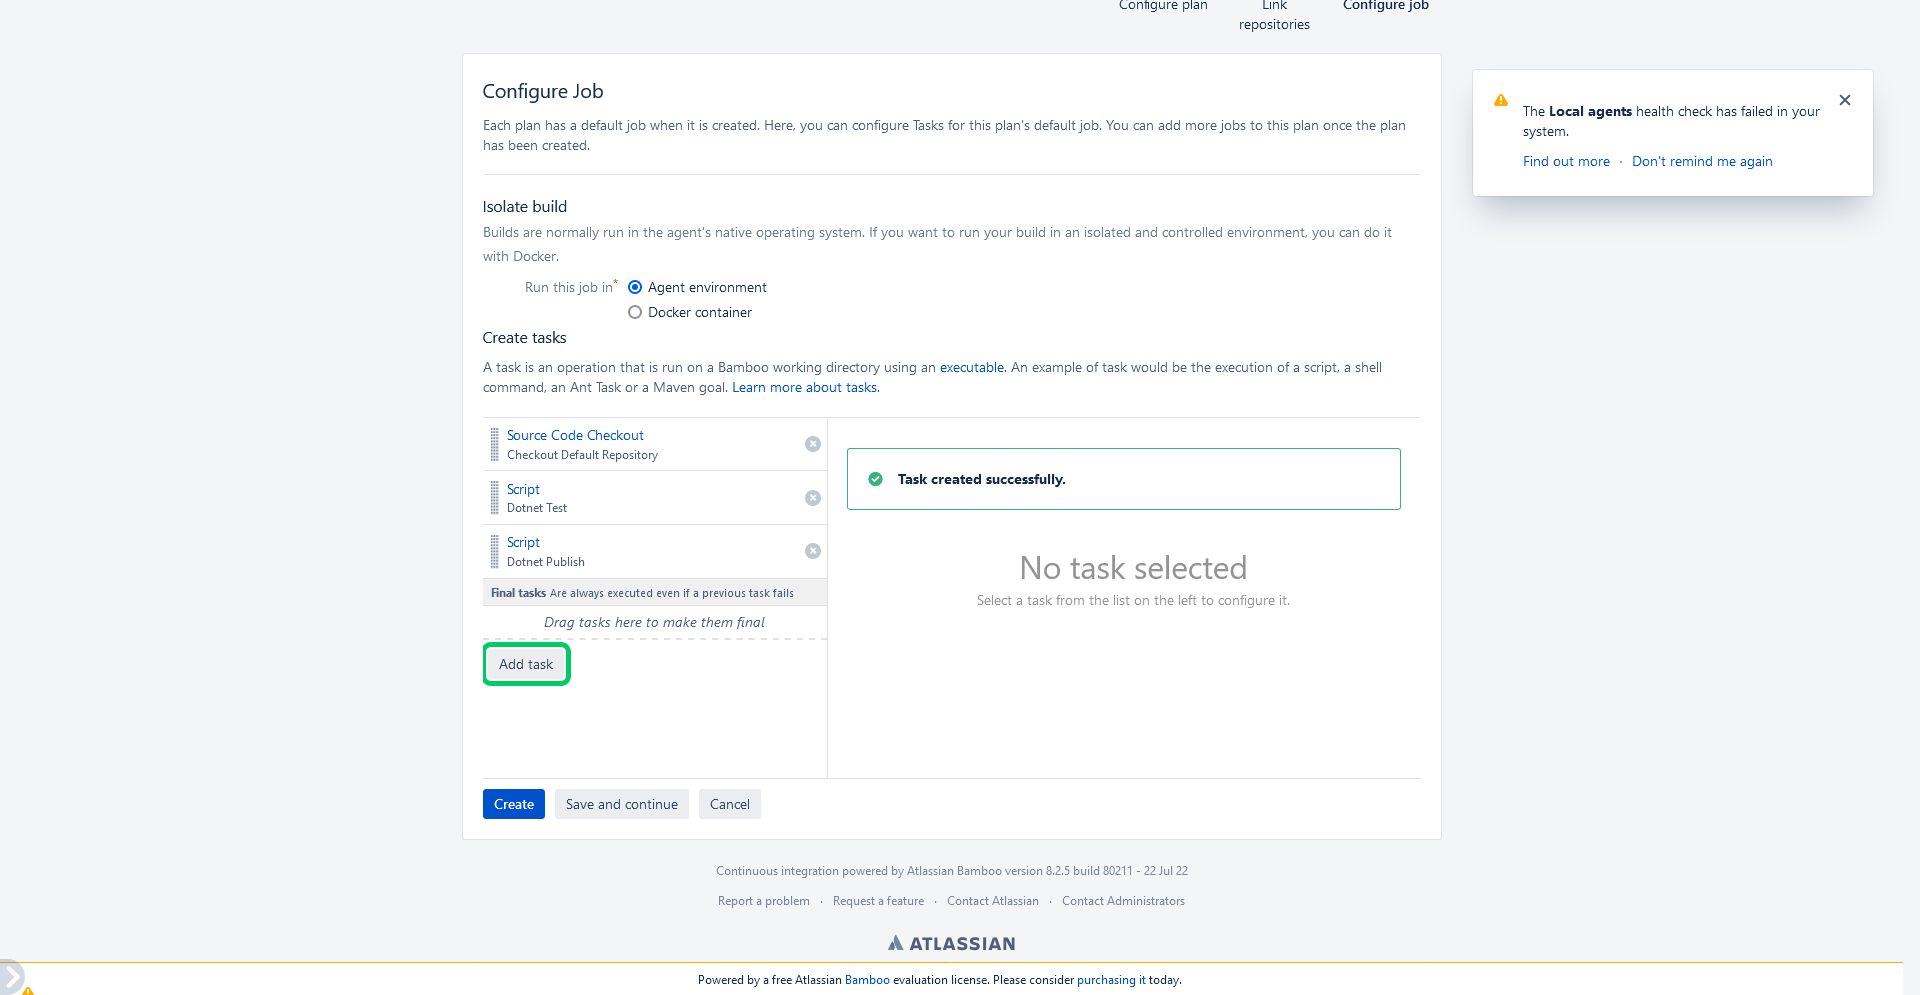Image resolution: width=1920 pixels, height=995 pixels.
Task: Click the warning triangle in the notification
Action: point(1501,100)
